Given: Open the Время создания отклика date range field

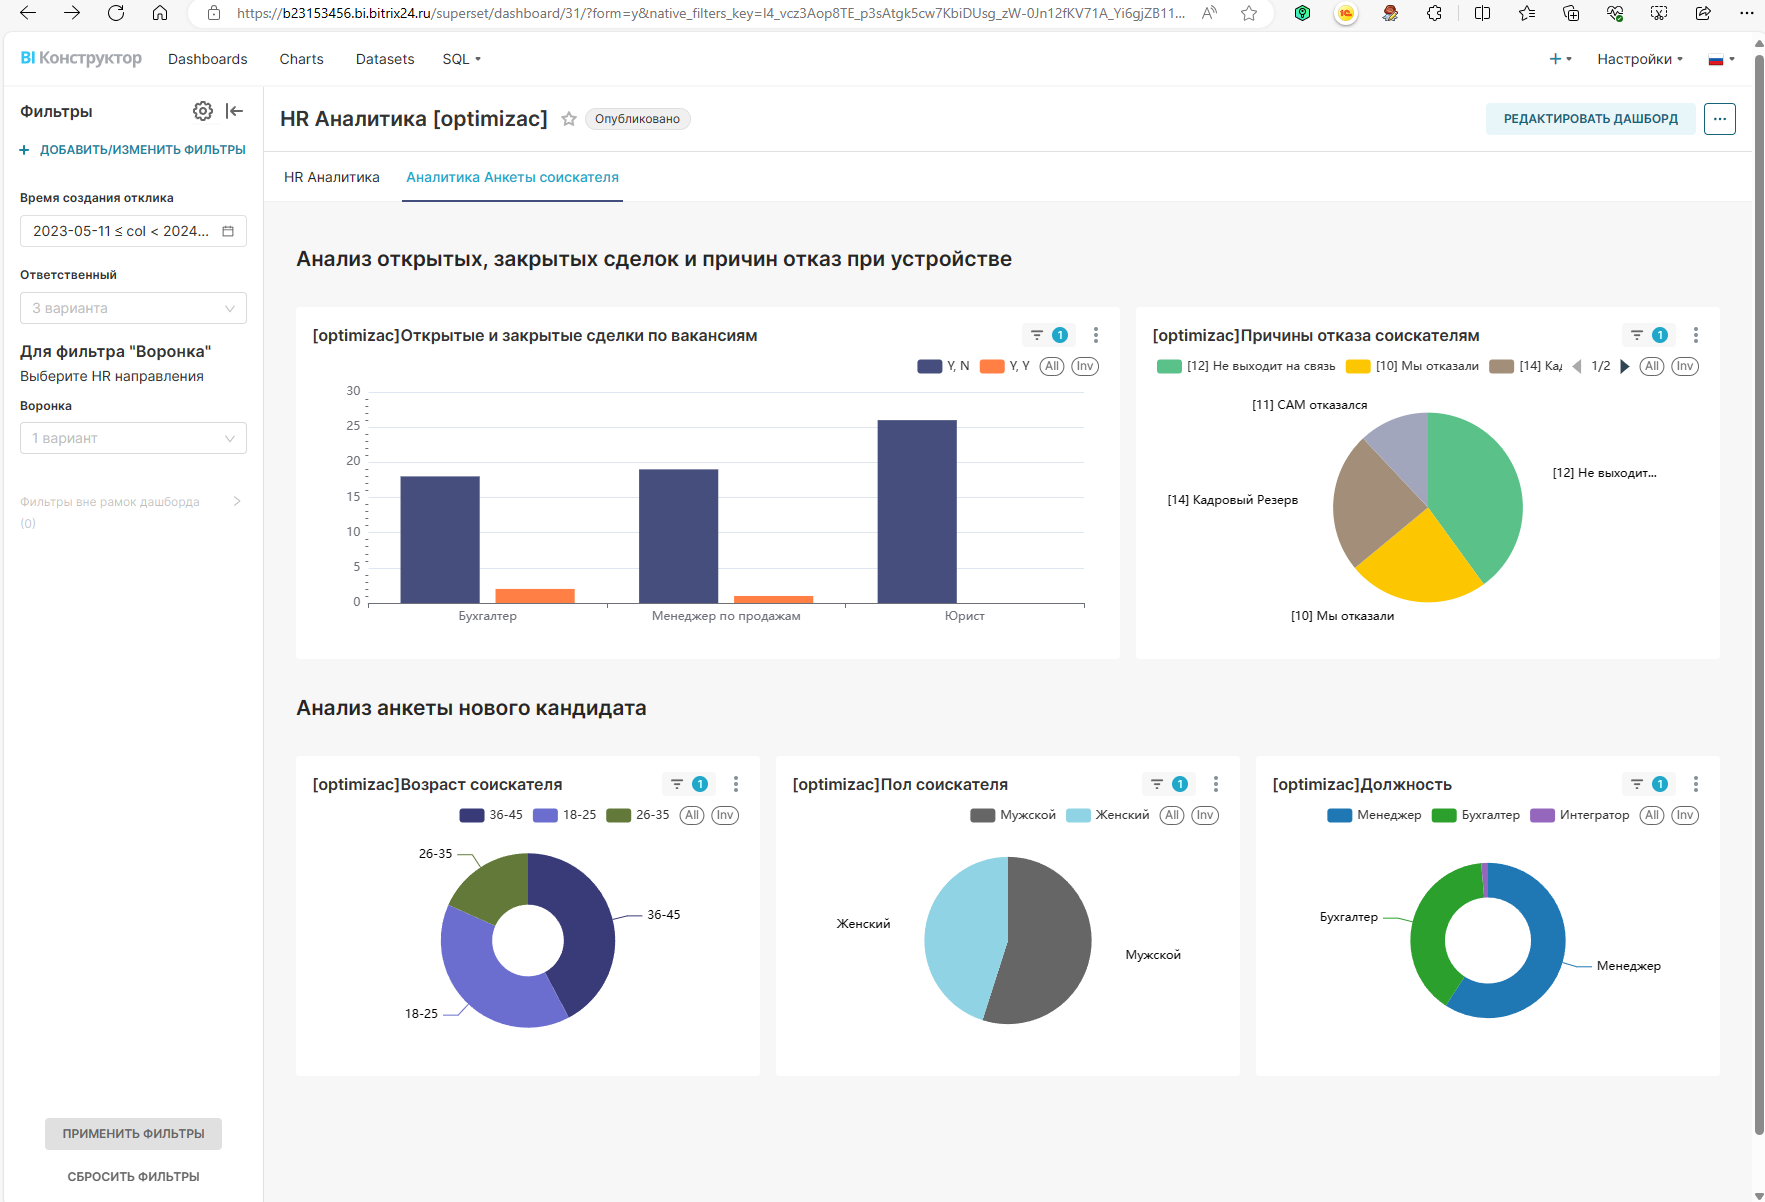Looking at the screenshot, I should [x=133, y=231].
